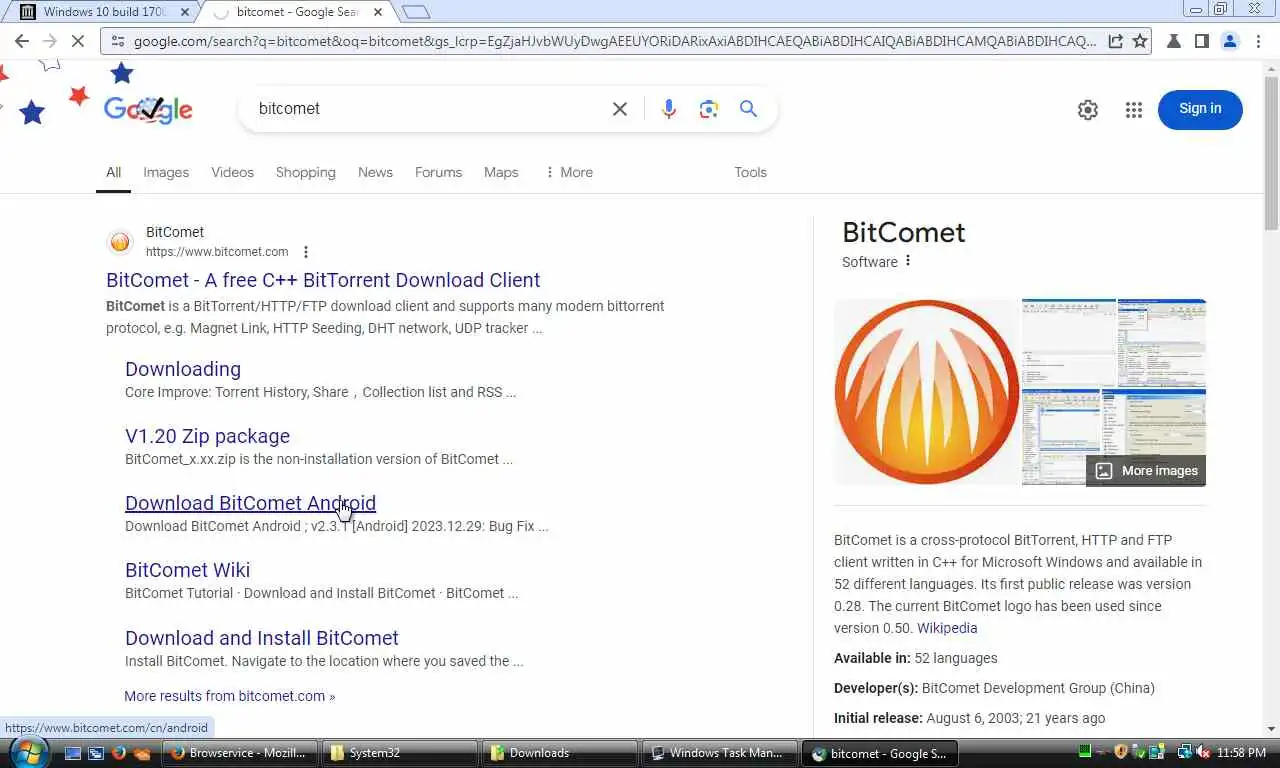Open Chrome Labs flask icon
The image size is (1280, 768).
point(1174,41)
